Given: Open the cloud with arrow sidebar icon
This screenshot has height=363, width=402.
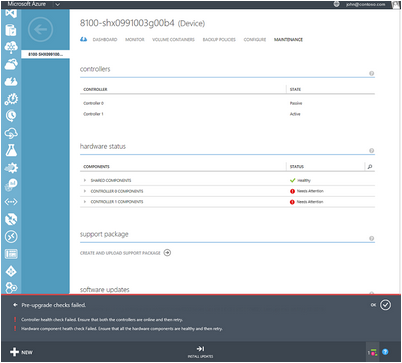Looking at the screenshot, I should (11, 64).
